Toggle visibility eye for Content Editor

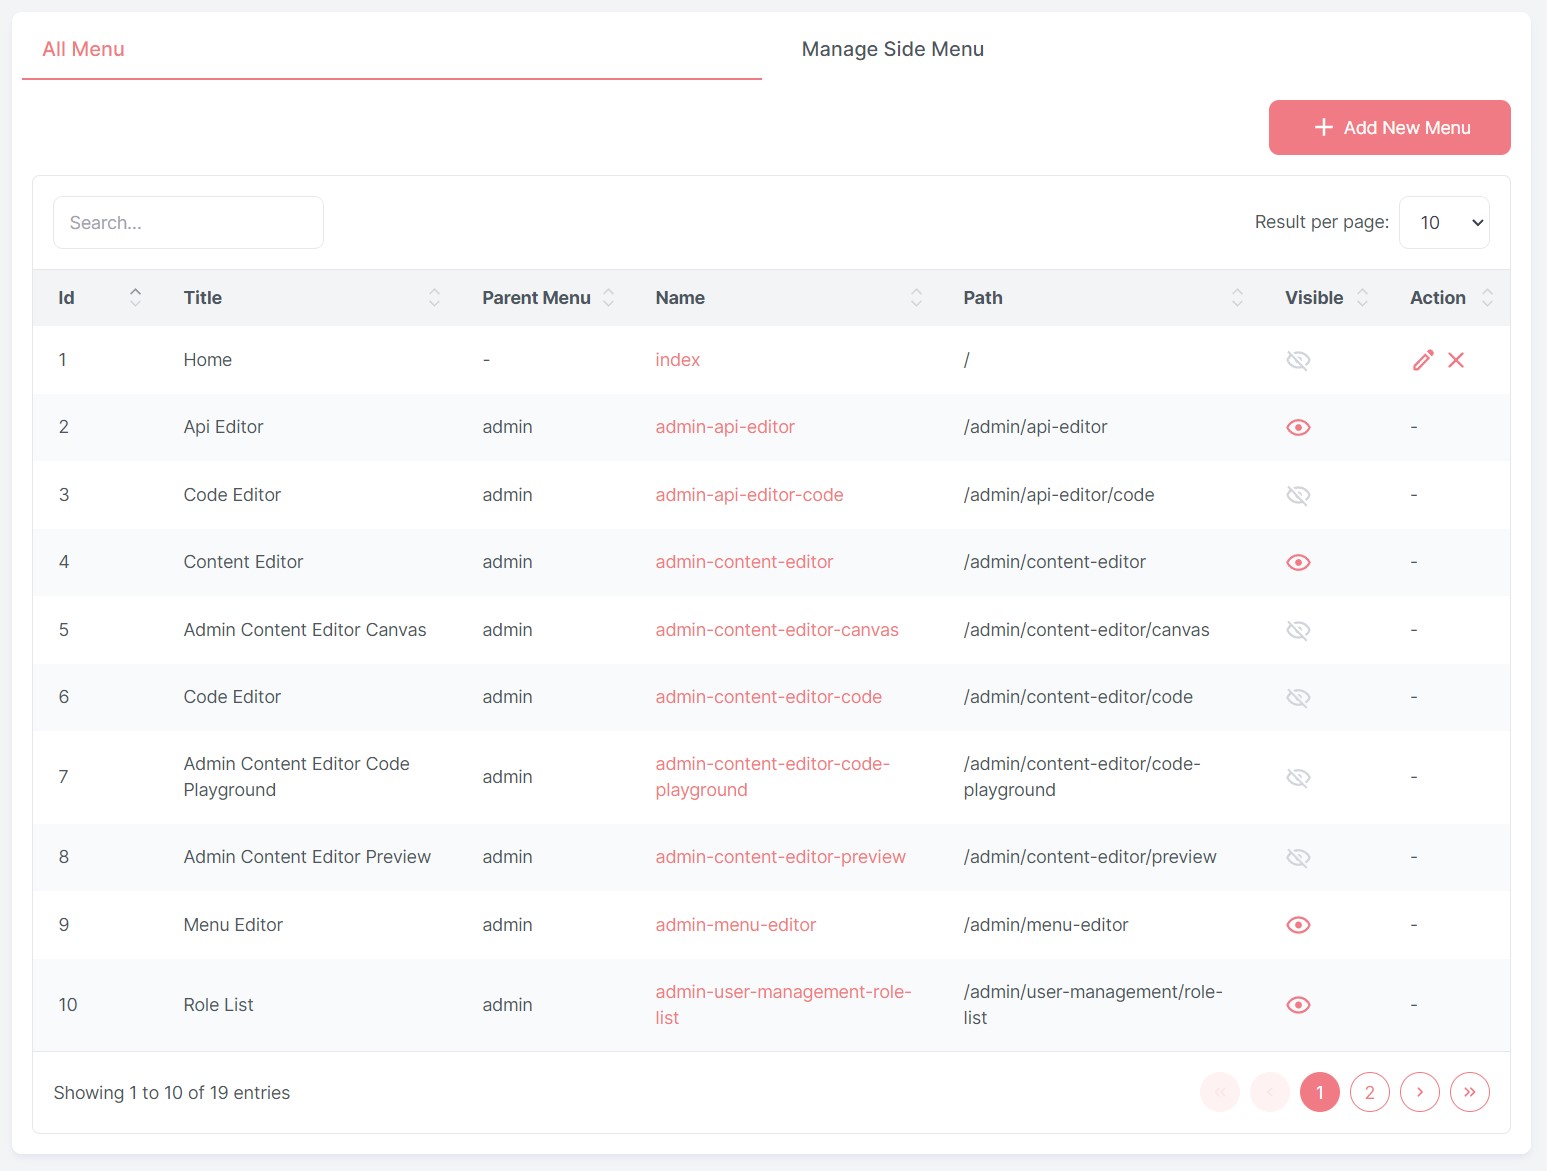[x=1298, y=562]
